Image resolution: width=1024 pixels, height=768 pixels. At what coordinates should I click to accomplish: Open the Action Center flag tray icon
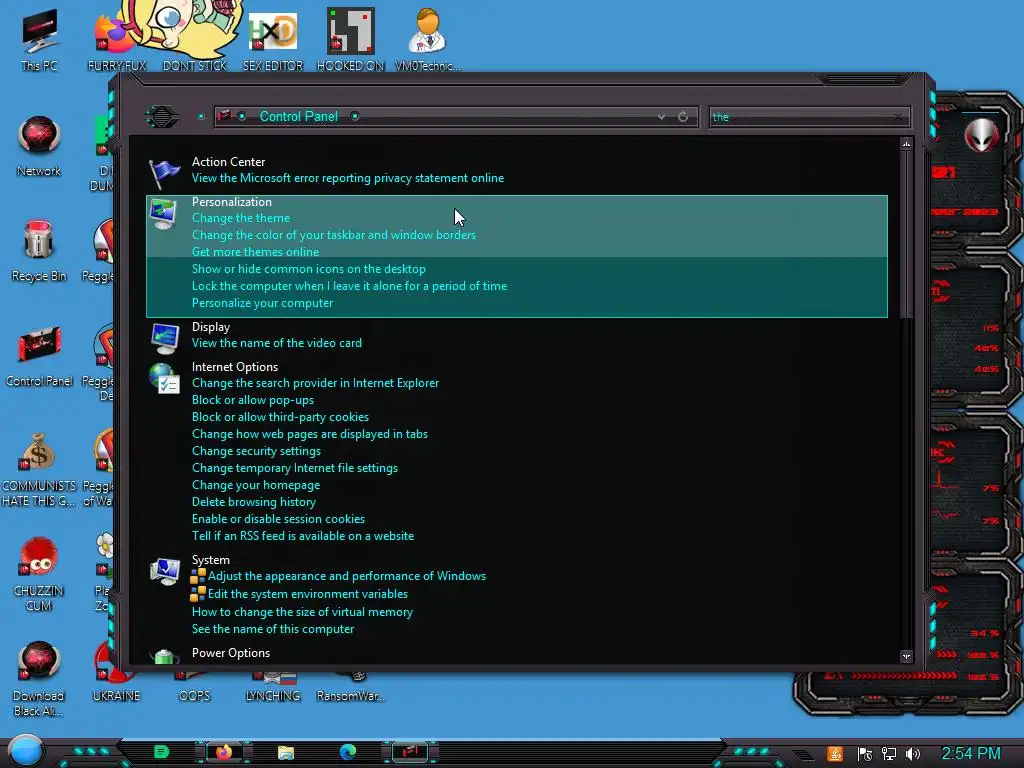click(865, 754)
